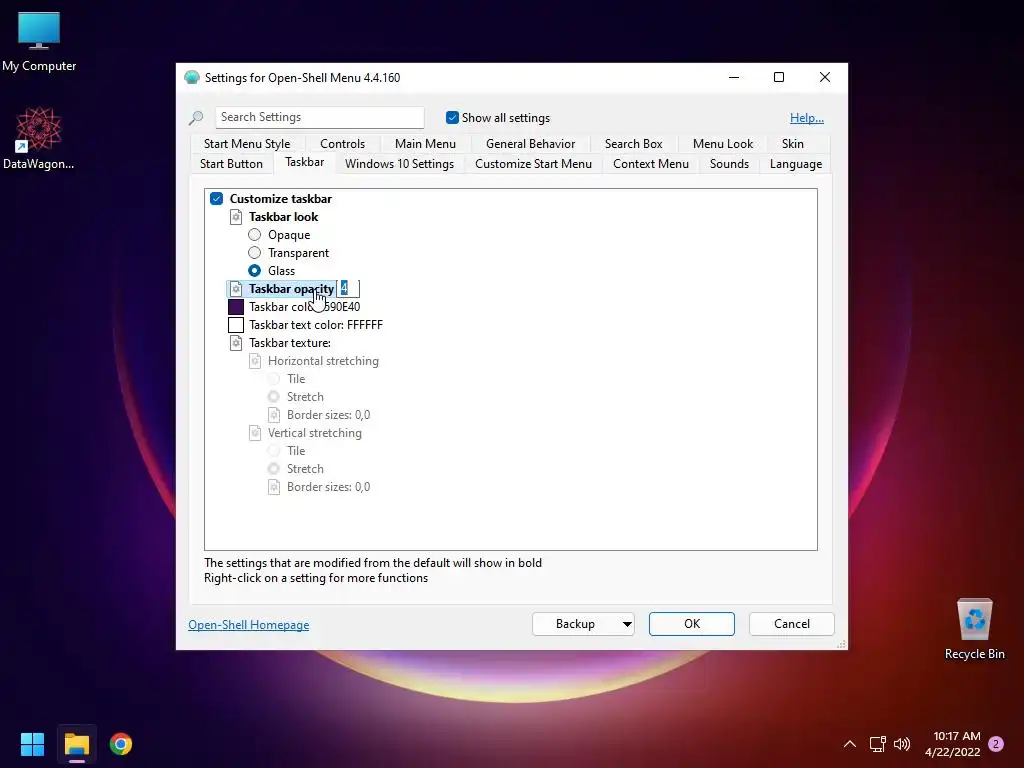Show hidden tray icons chevron

tap(850, 744)
